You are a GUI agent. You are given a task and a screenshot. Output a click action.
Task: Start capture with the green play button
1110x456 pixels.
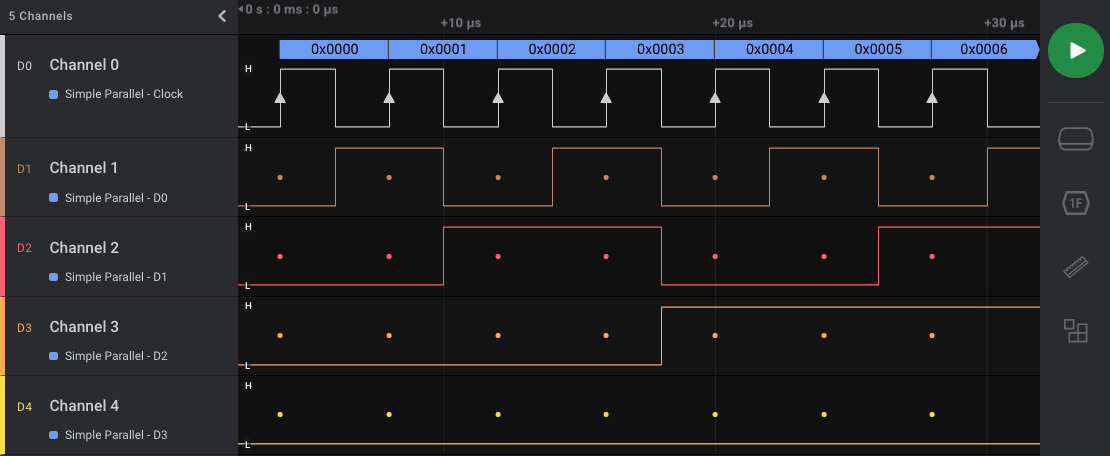tap(1075, 51)
